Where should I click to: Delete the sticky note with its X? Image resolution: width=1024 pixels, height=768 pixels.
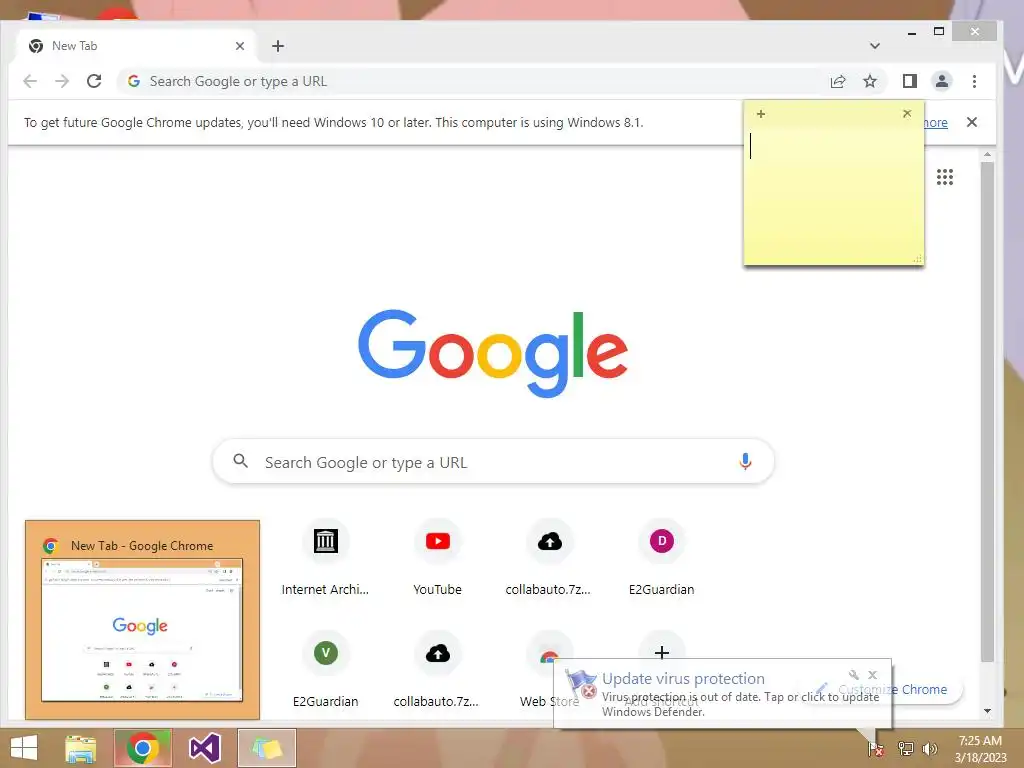[x=907, y=114]
